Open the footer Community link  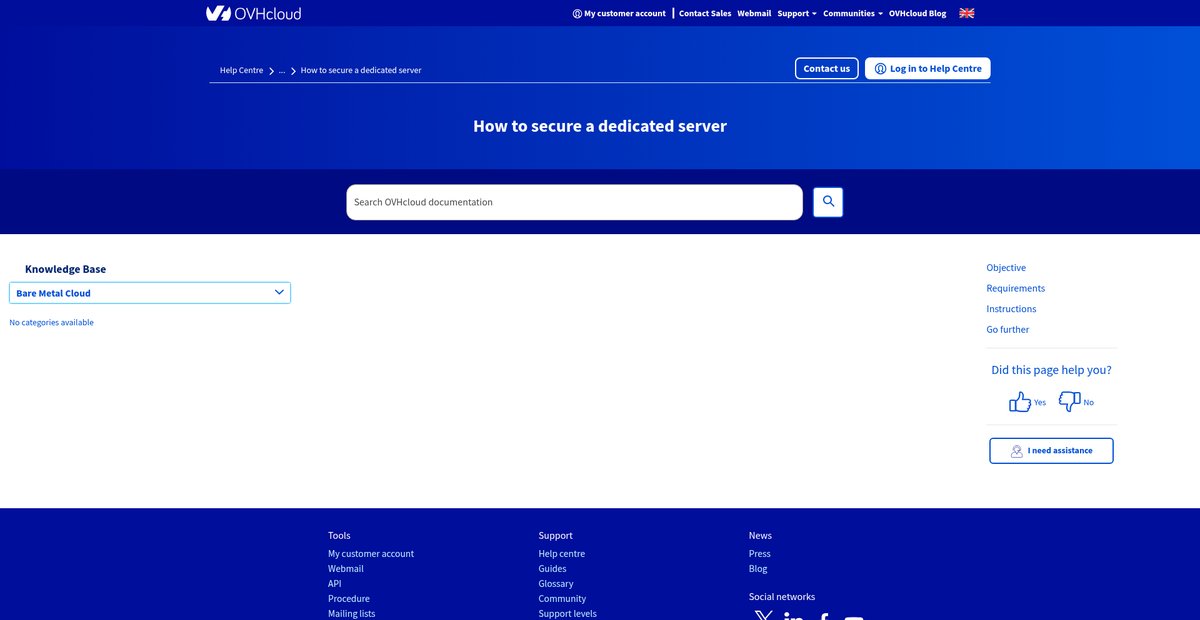[562, 599]
